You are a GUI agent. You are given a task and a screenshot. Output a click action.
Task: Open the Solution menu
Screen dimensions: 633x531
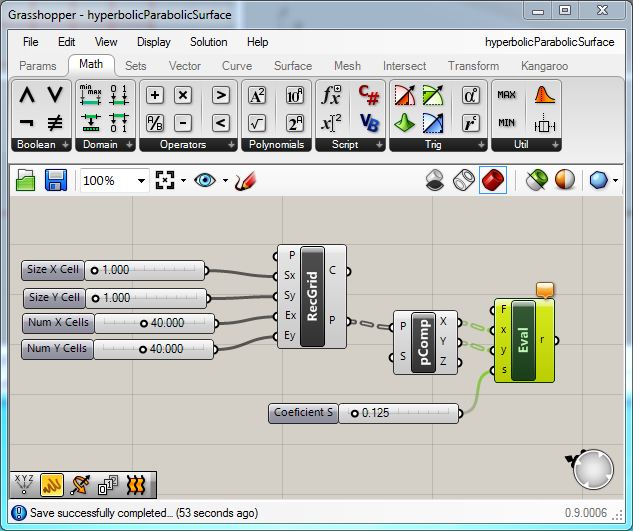[209, 42]
